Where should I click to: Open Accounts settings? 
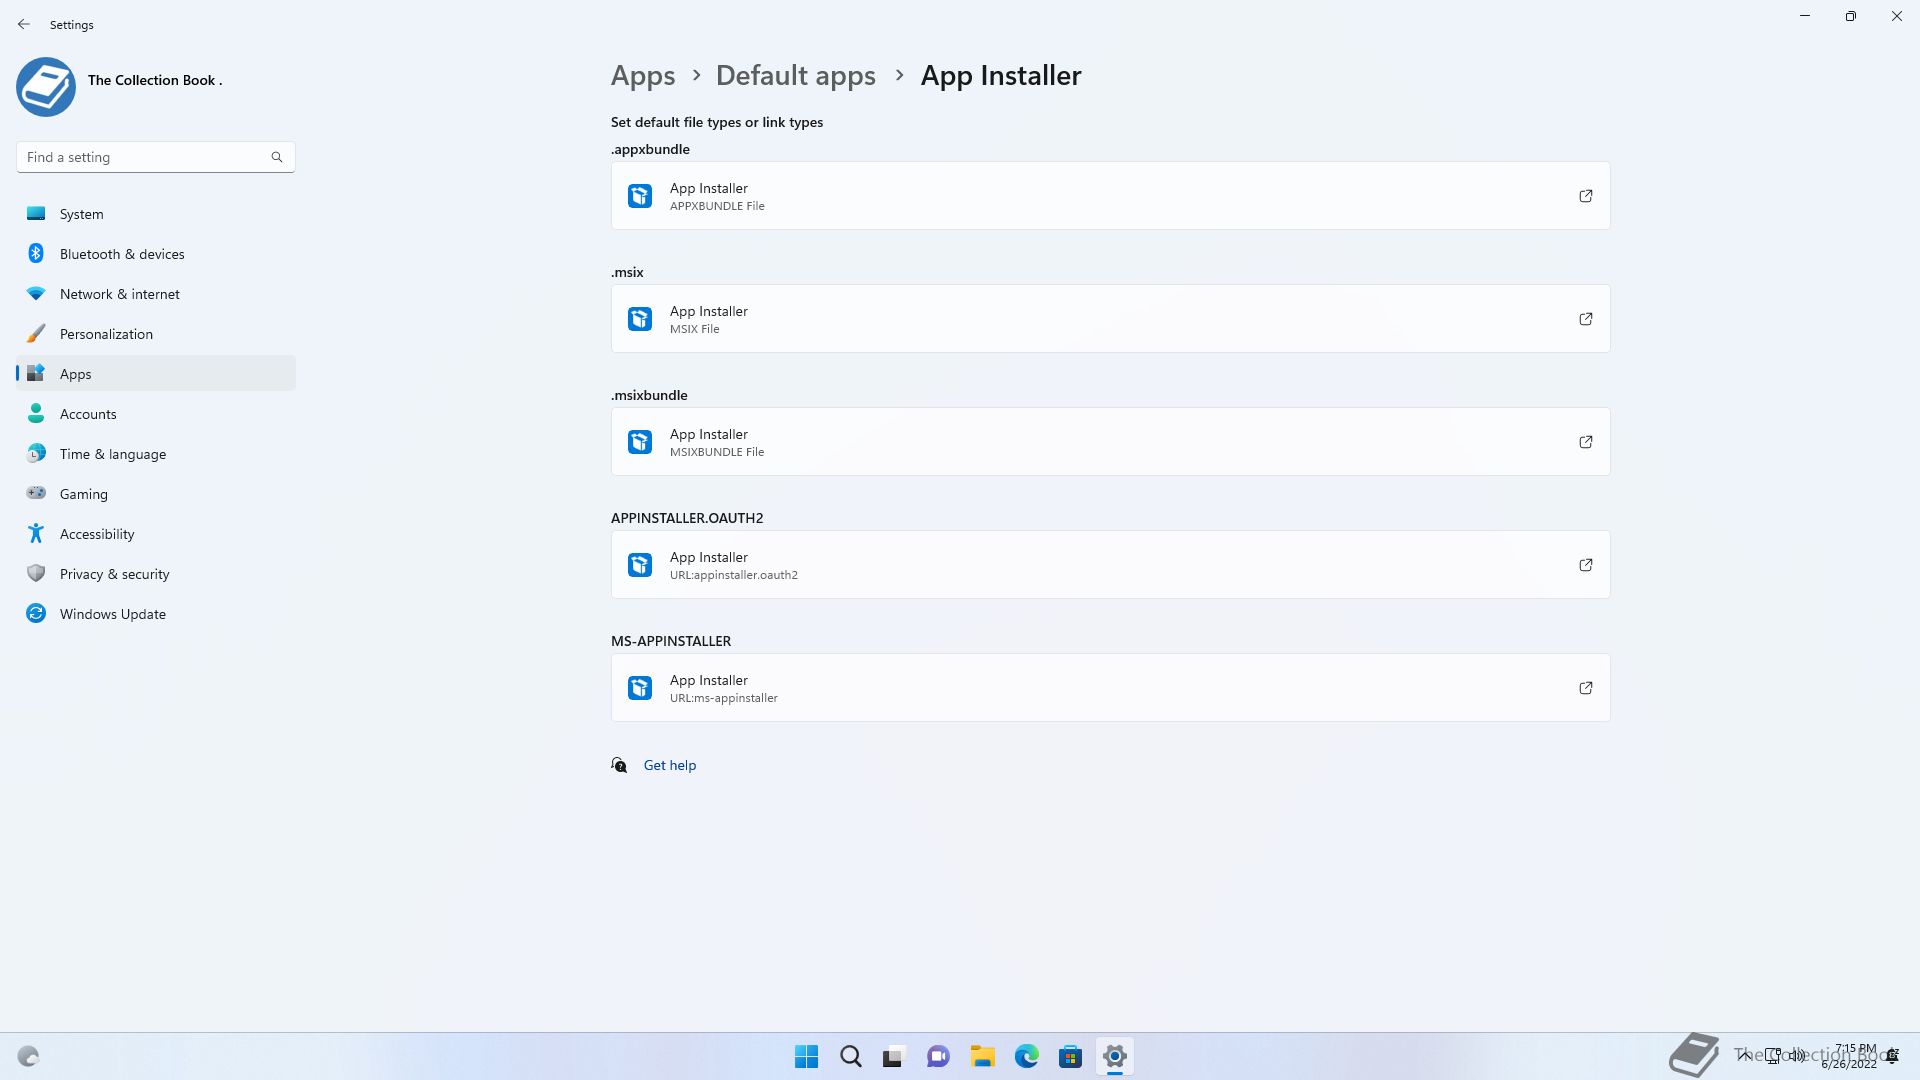point(156,414)
